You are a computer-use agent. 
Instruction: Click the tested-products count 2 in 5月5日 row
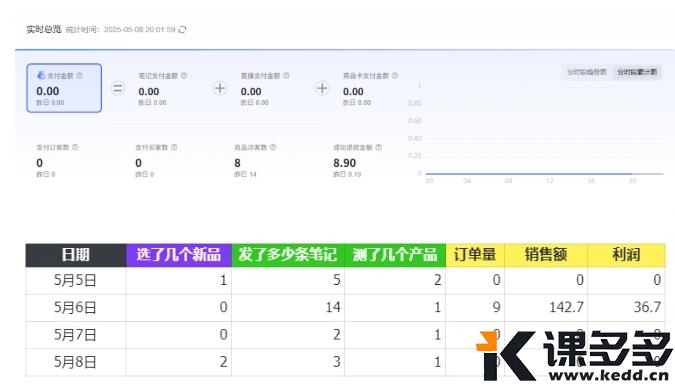pos(395,280)
